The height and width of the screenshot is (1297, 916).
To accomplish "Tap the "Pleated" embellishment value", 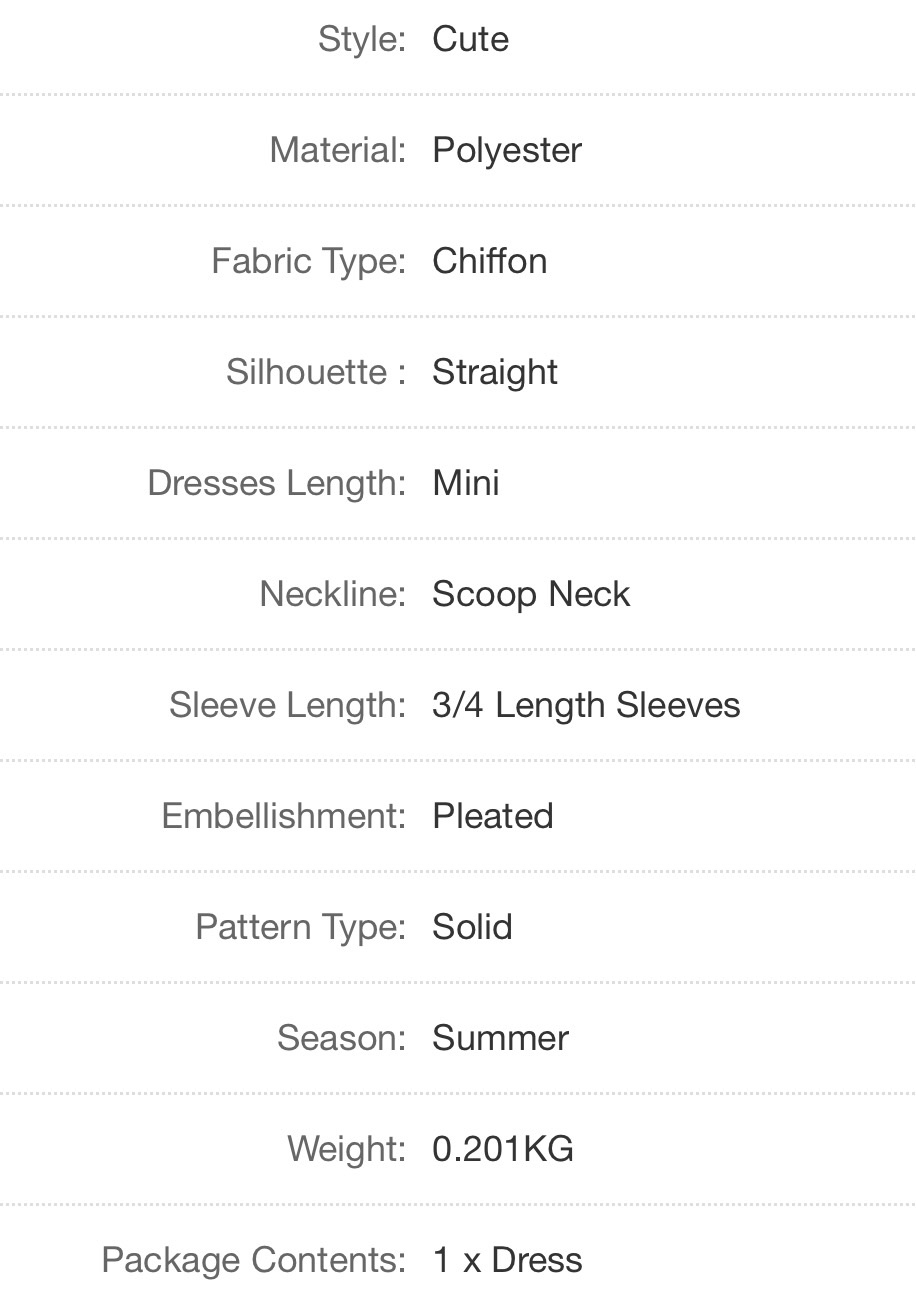I will (x=492, y=816).
